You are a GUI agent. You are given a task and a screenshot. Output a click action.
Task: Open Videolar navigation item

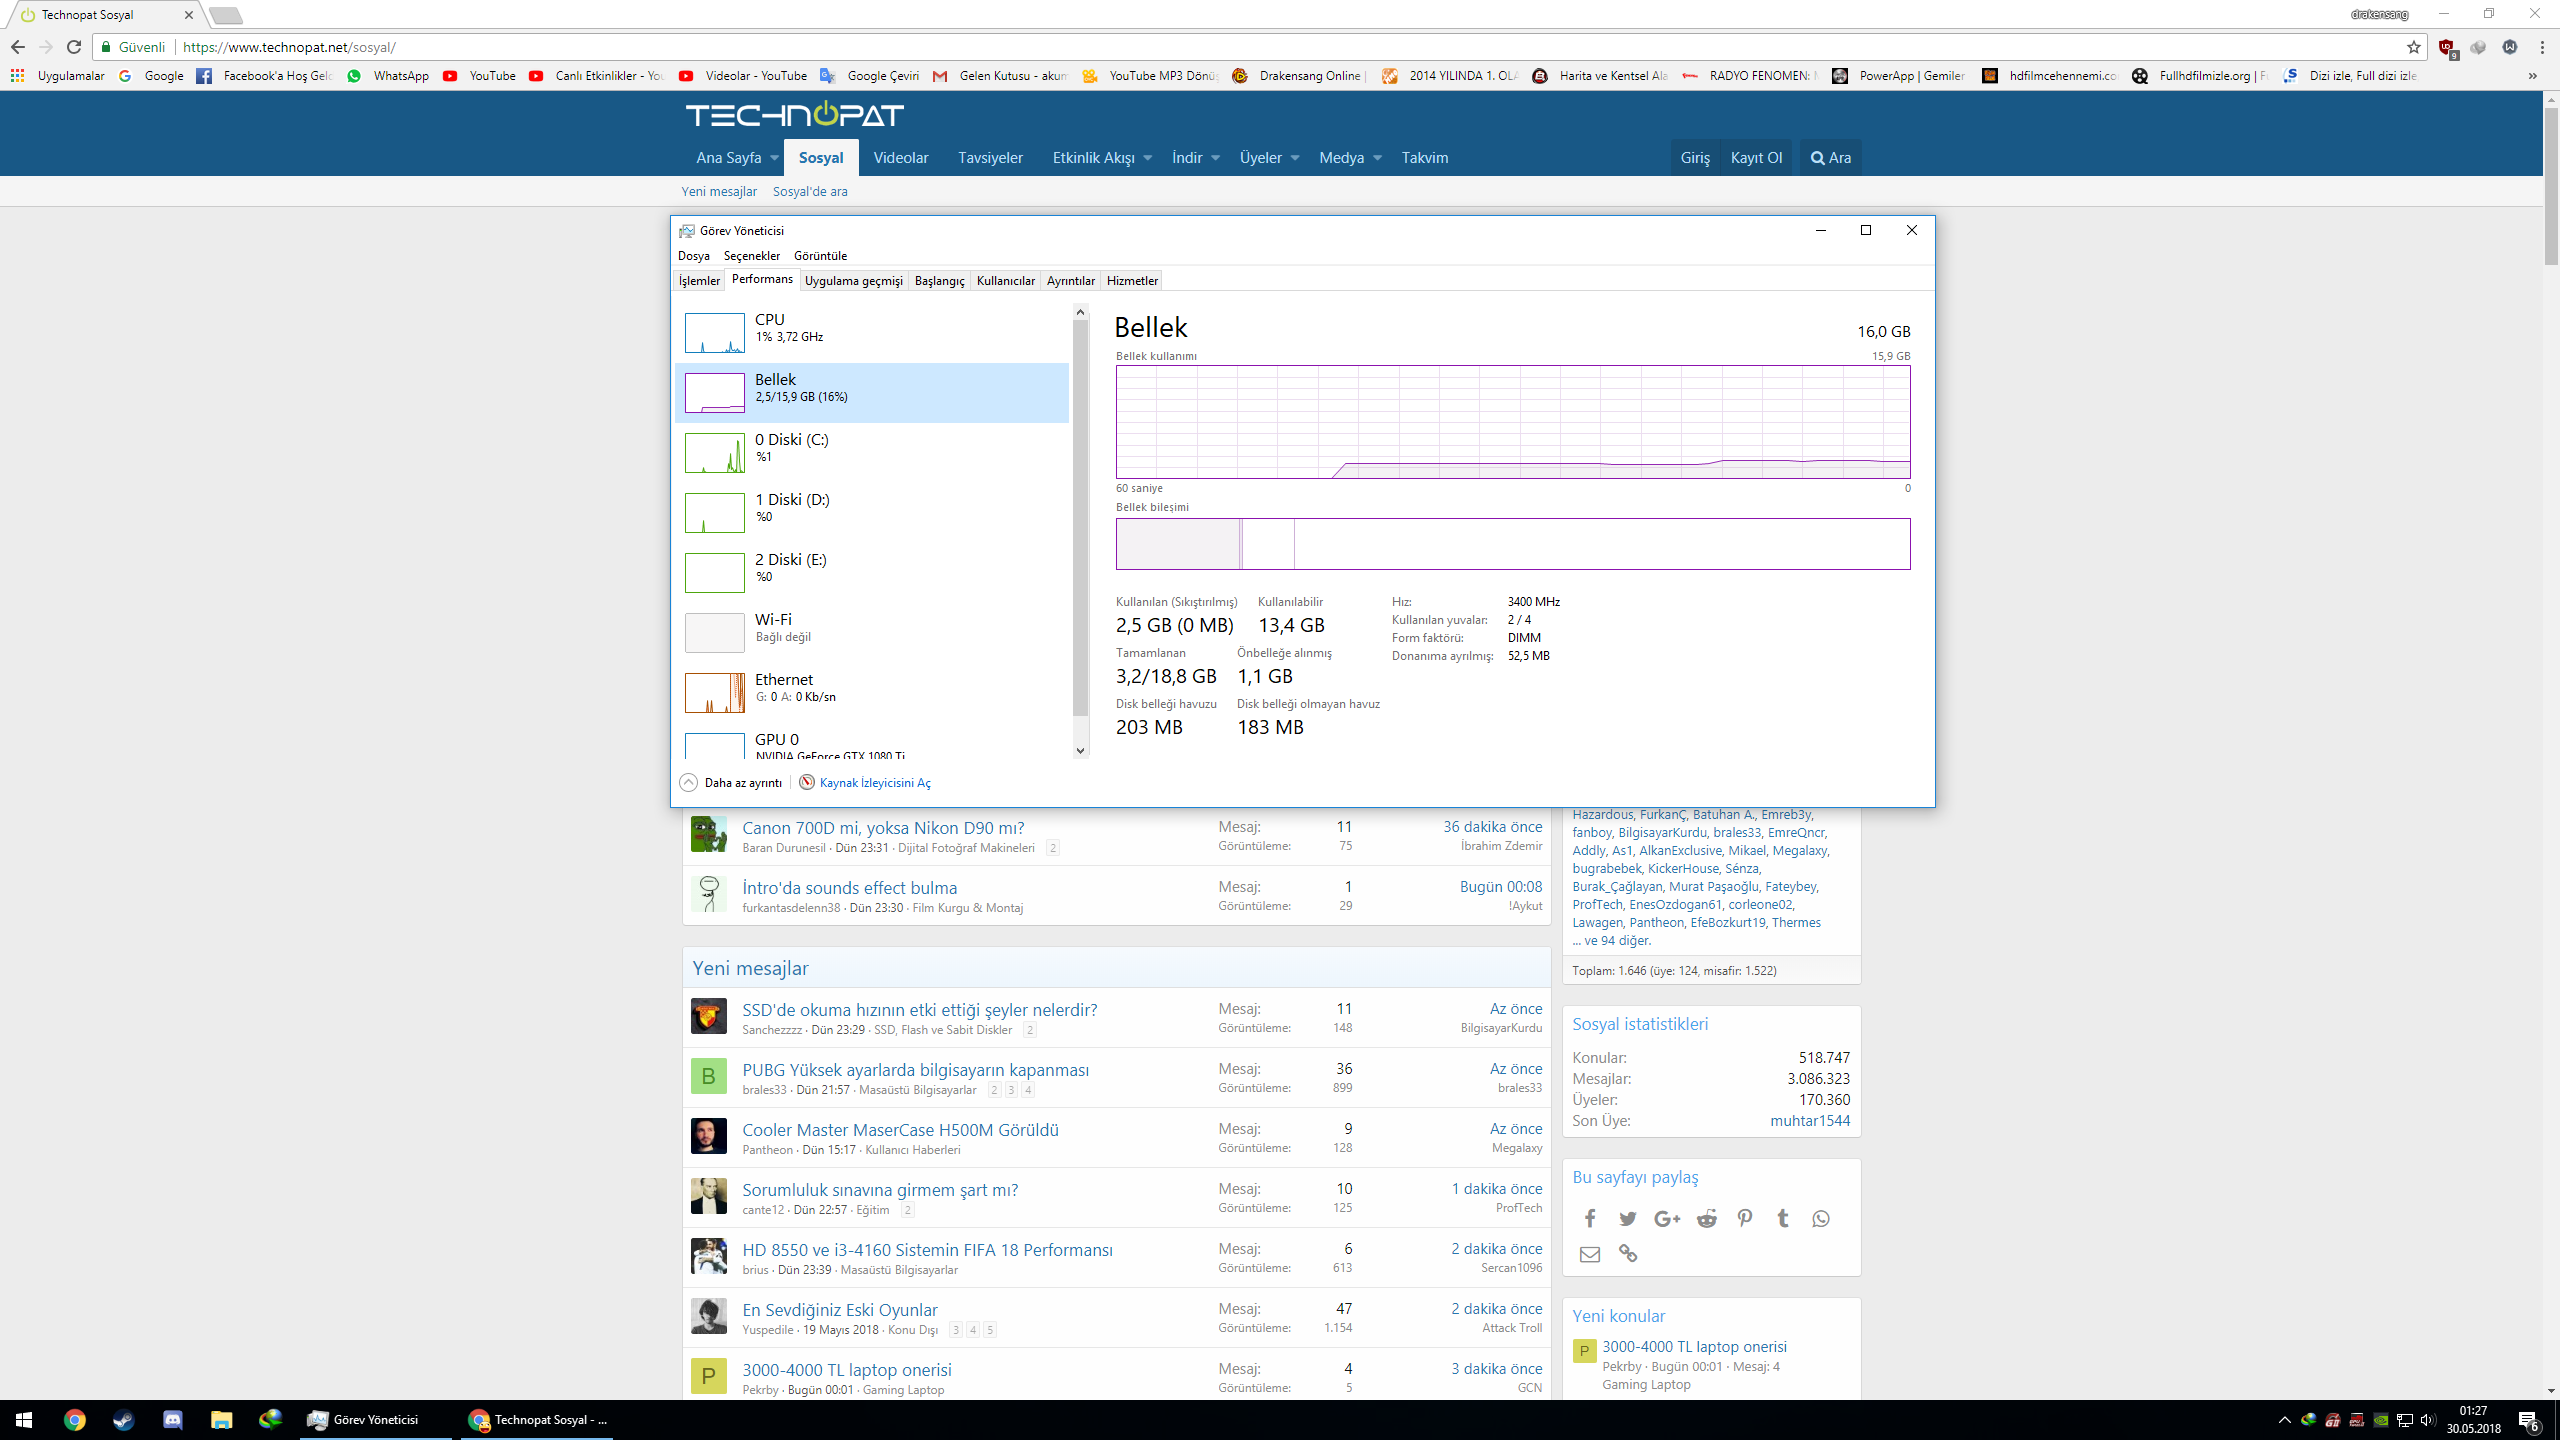pos(900,158)
